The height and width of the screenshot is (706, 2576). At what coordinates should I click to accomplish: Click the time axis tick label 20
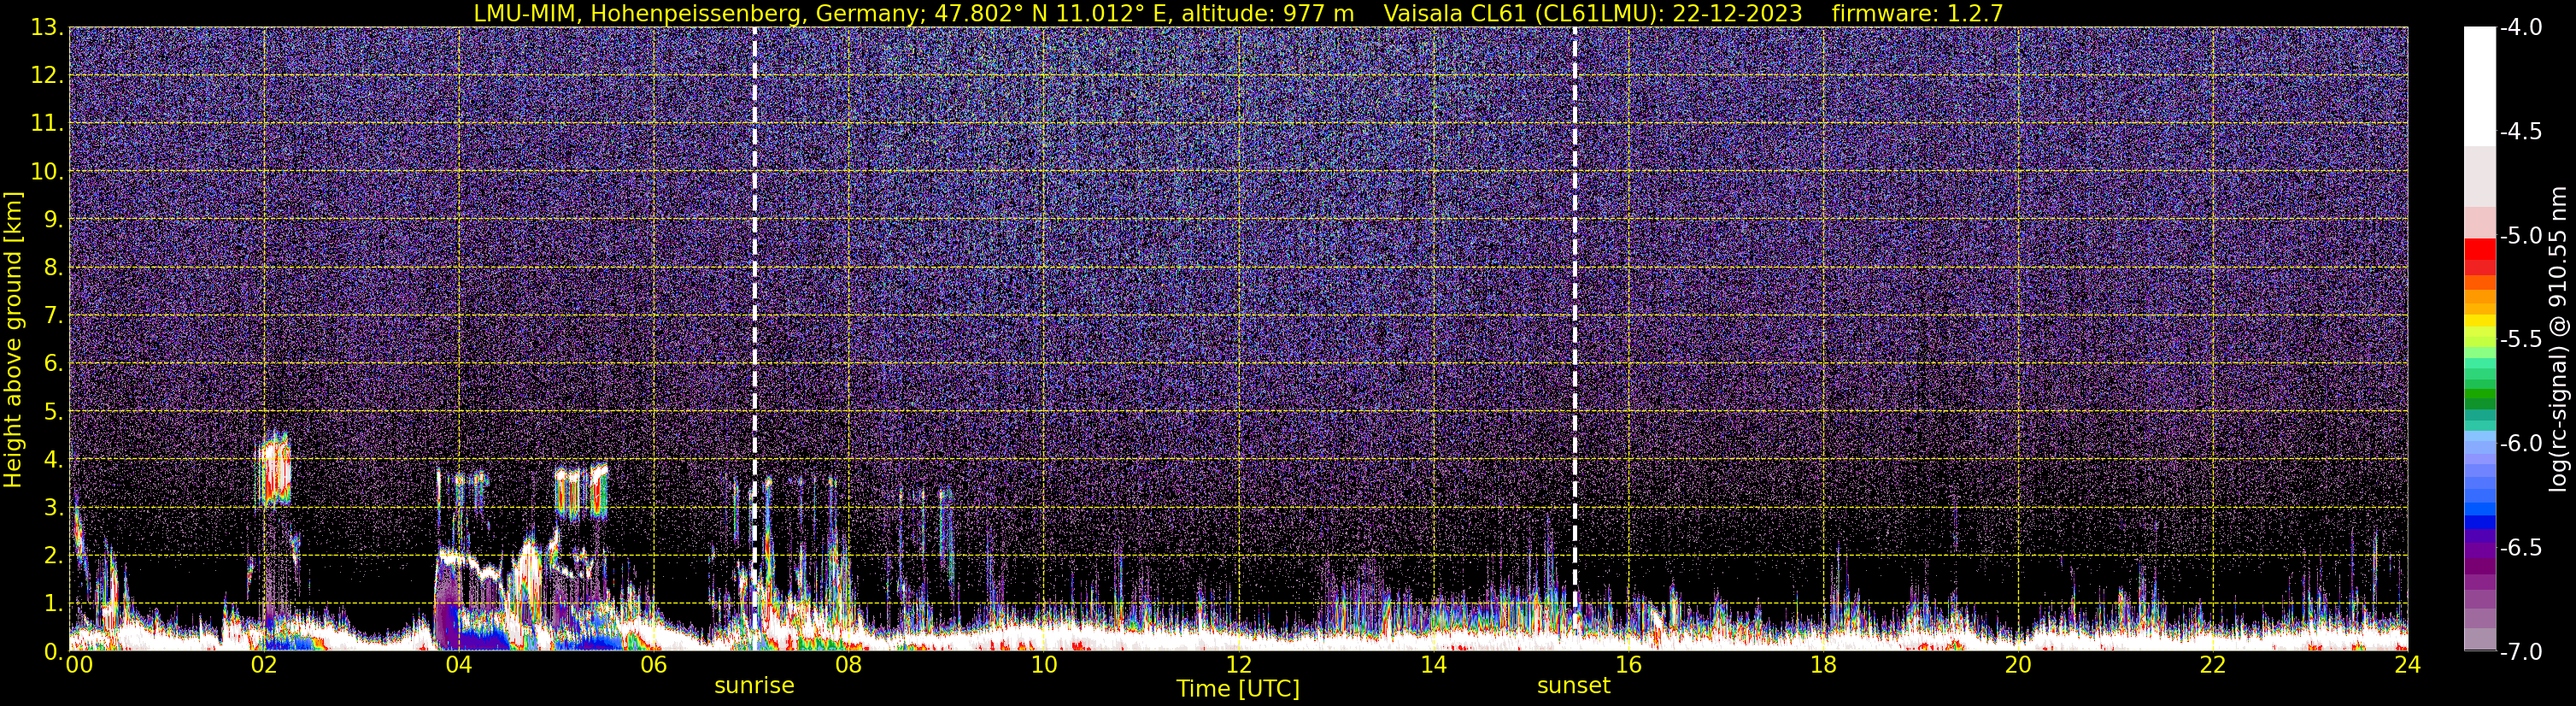(2018, 665)
